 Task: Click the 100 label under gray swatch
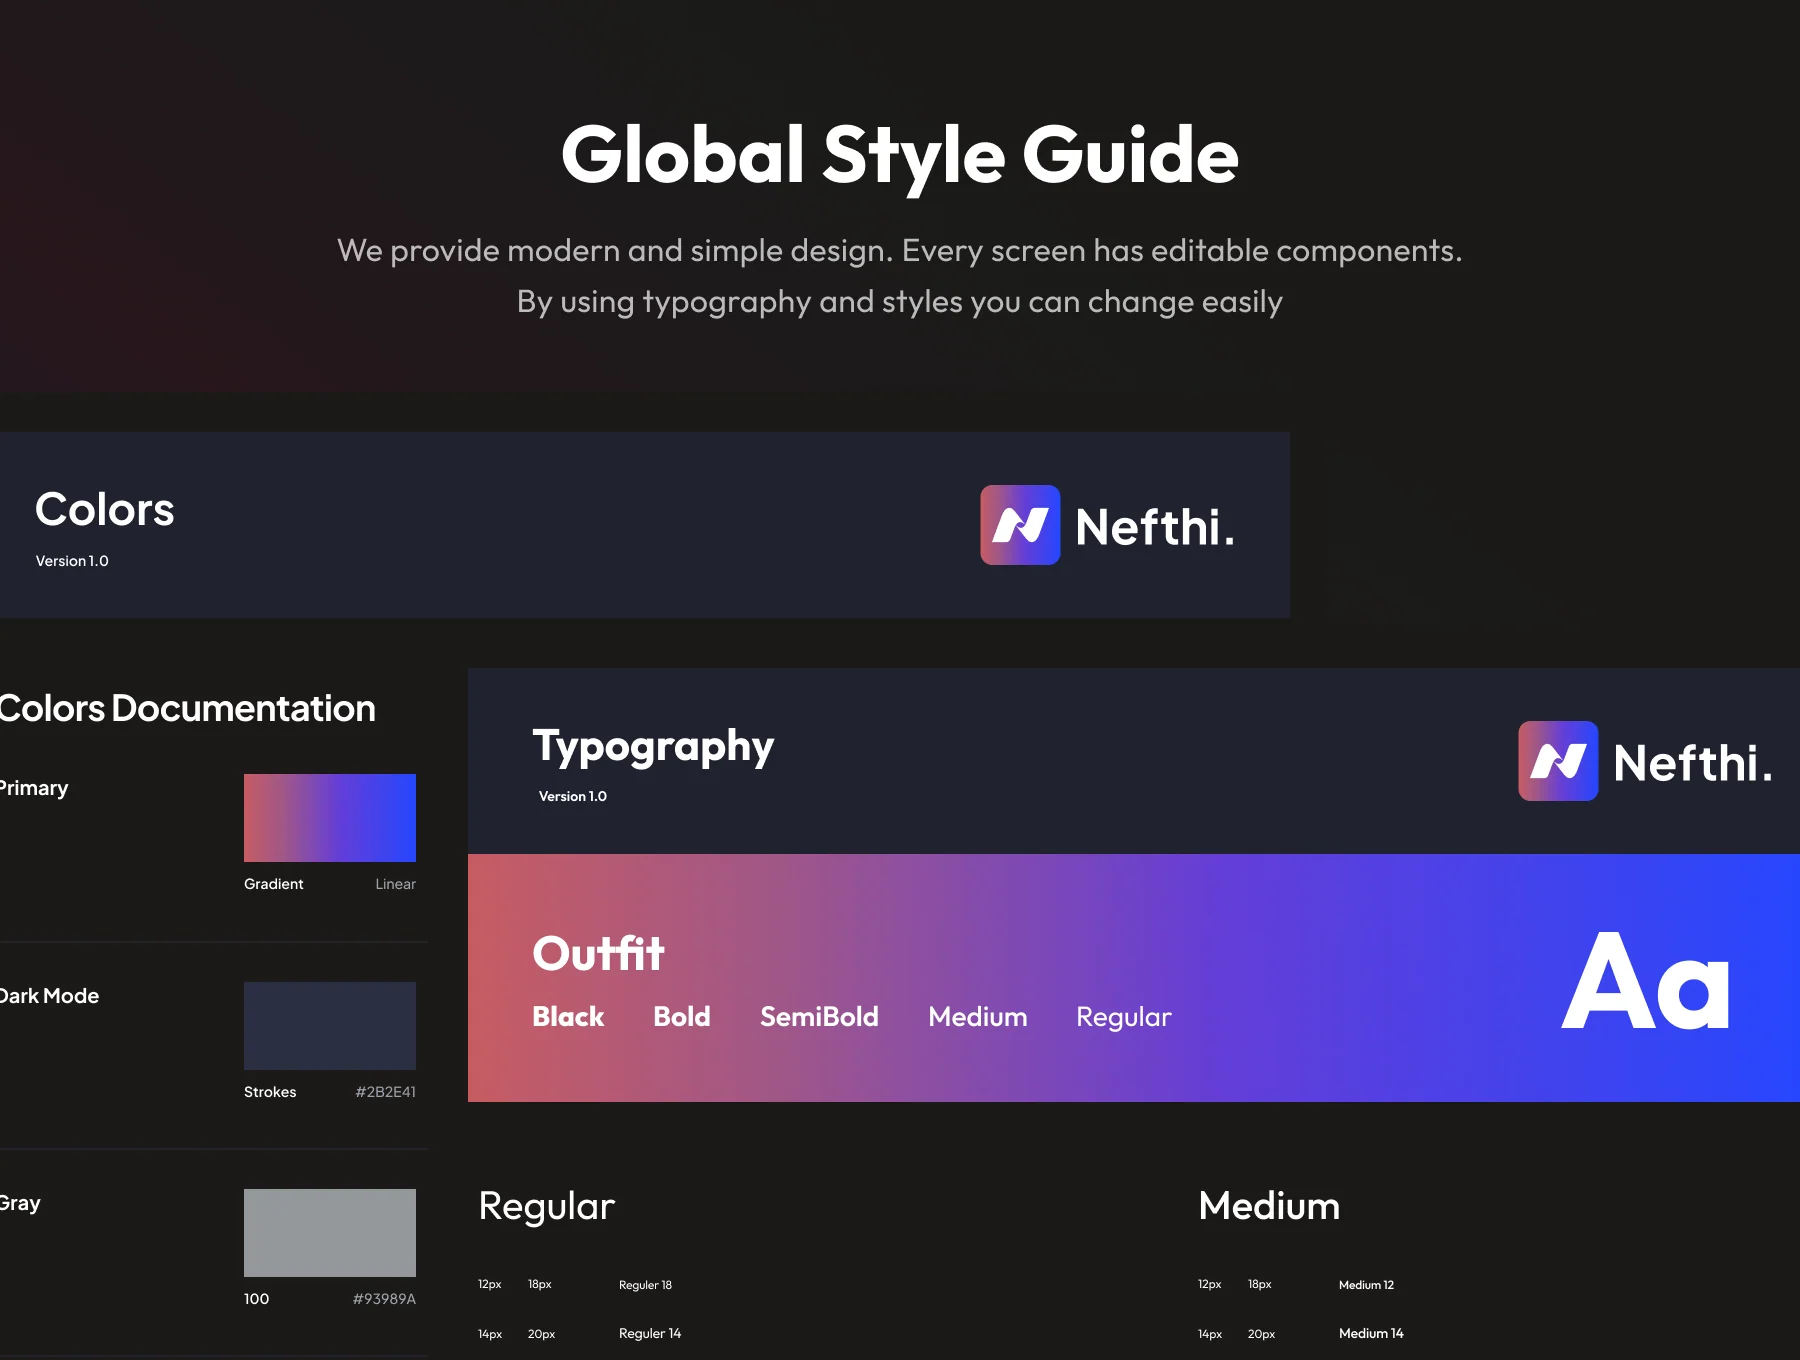click(x=257, y=1299)
